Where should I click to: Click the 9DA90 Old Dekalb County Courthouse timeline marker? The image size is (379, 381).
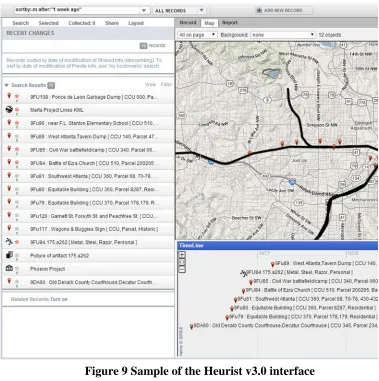point(191,327)
